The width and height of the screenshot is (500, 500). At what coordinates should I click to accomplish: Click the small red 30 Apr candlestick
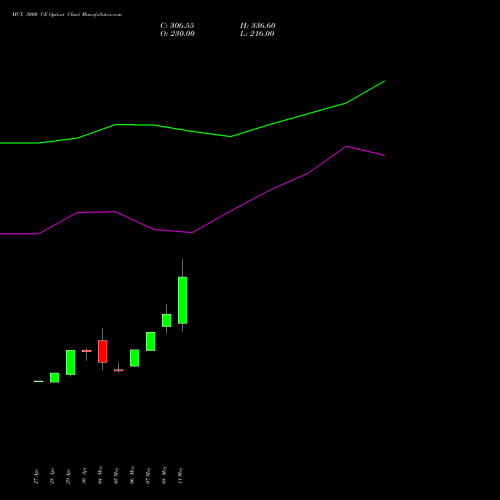(x=87, y=351)
